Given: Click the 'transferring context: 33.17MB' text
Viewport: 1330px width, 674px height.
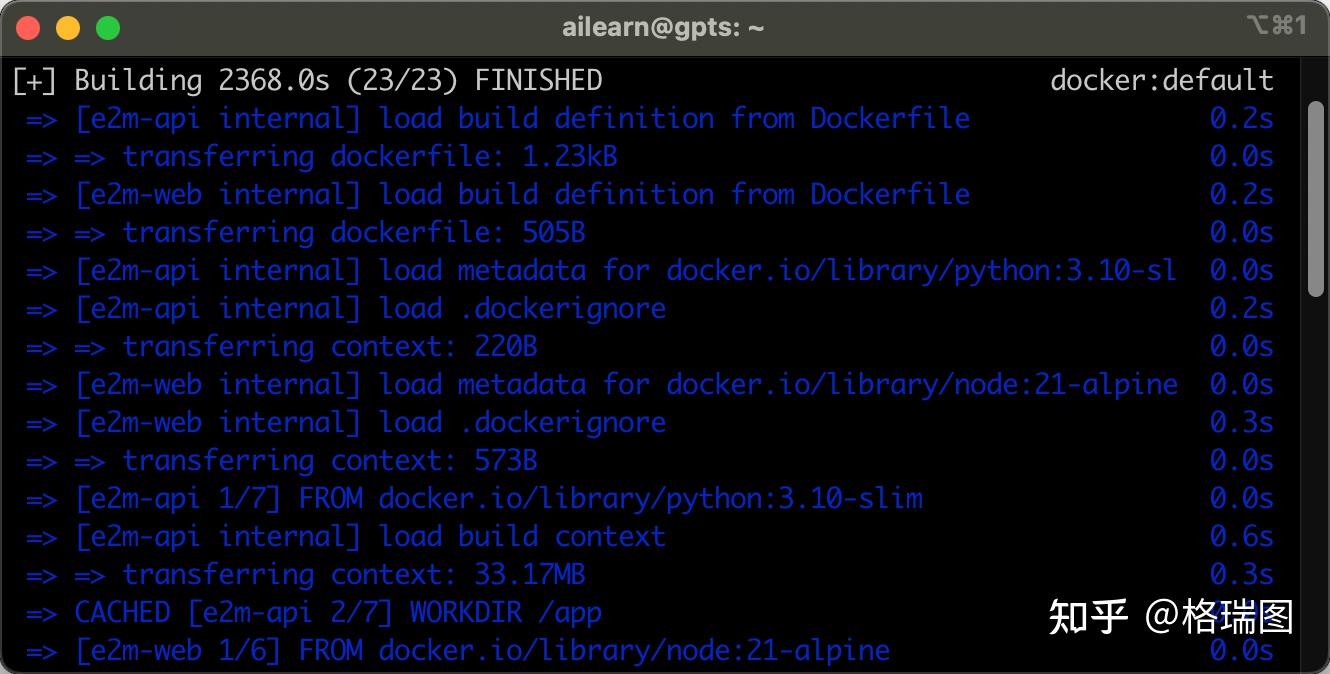Looking at the screenshot, I should pos(353,575).
